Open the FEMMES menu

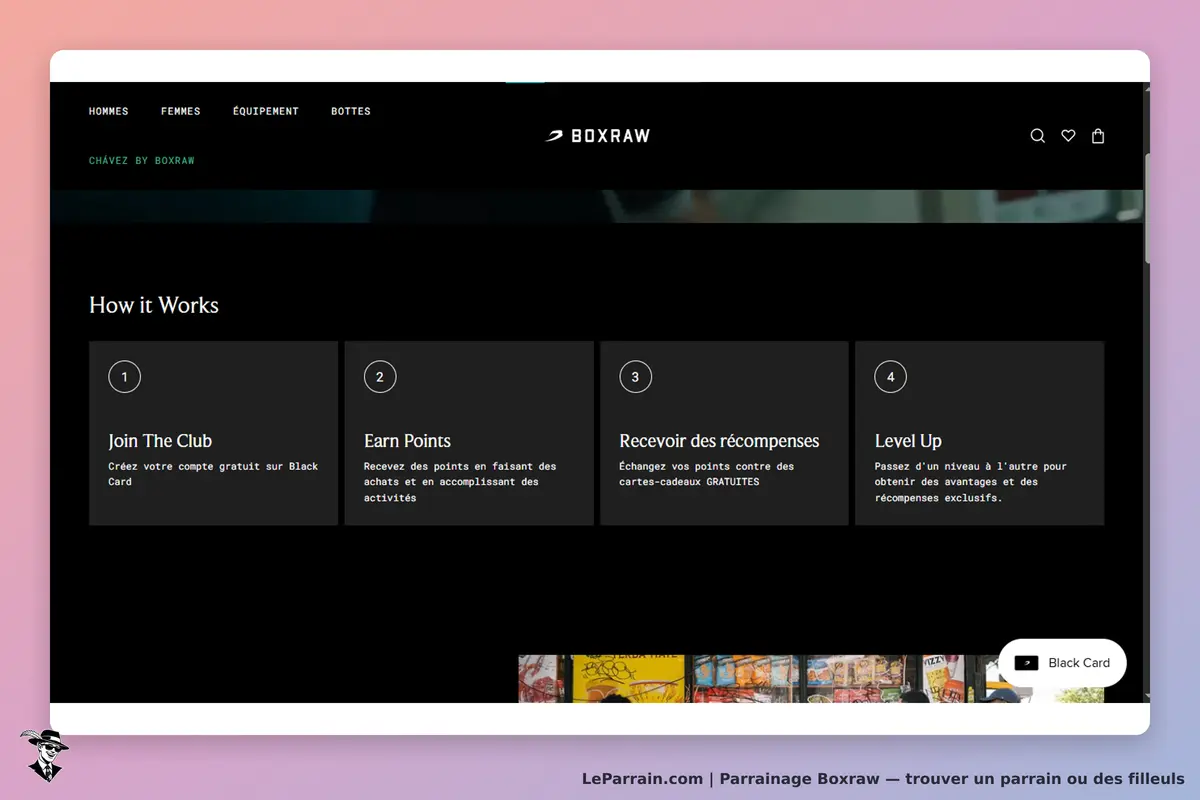(x=181, y=111)
